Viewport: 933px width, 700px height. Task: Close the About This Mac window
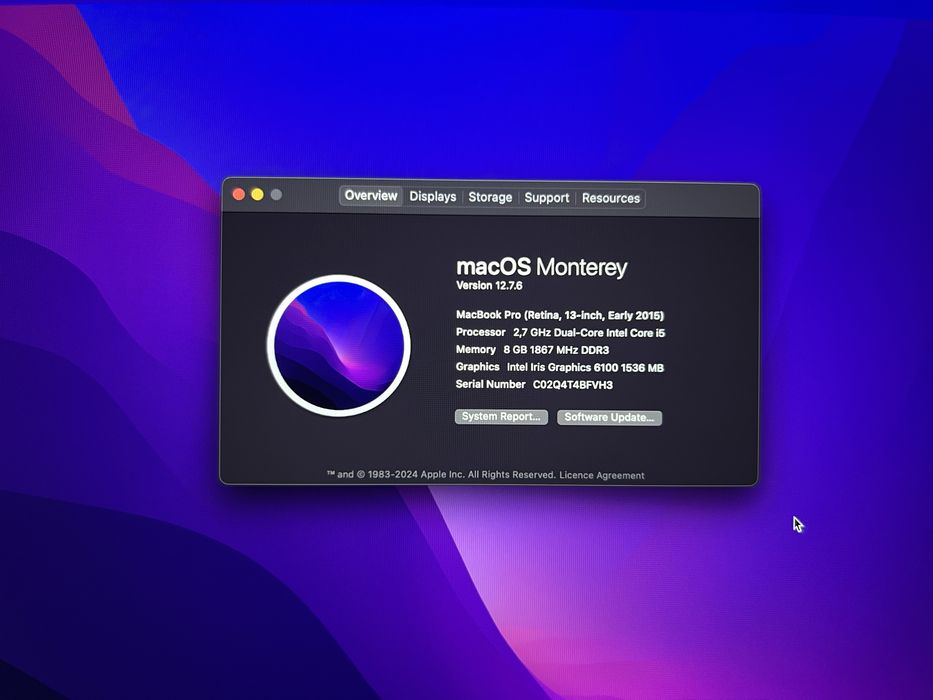point(239,194)
